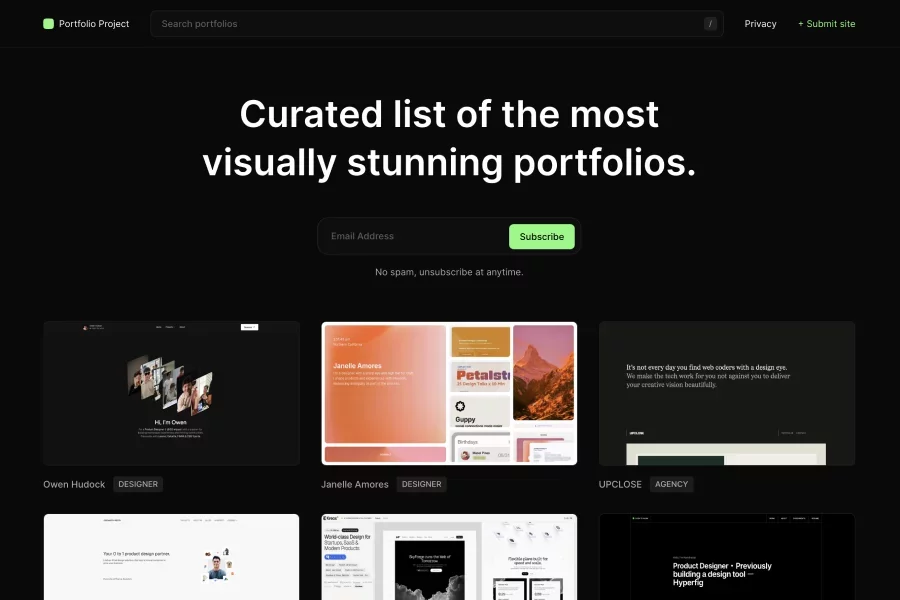Click the slash shortcut badge in search bar

(x=710, y=24)
